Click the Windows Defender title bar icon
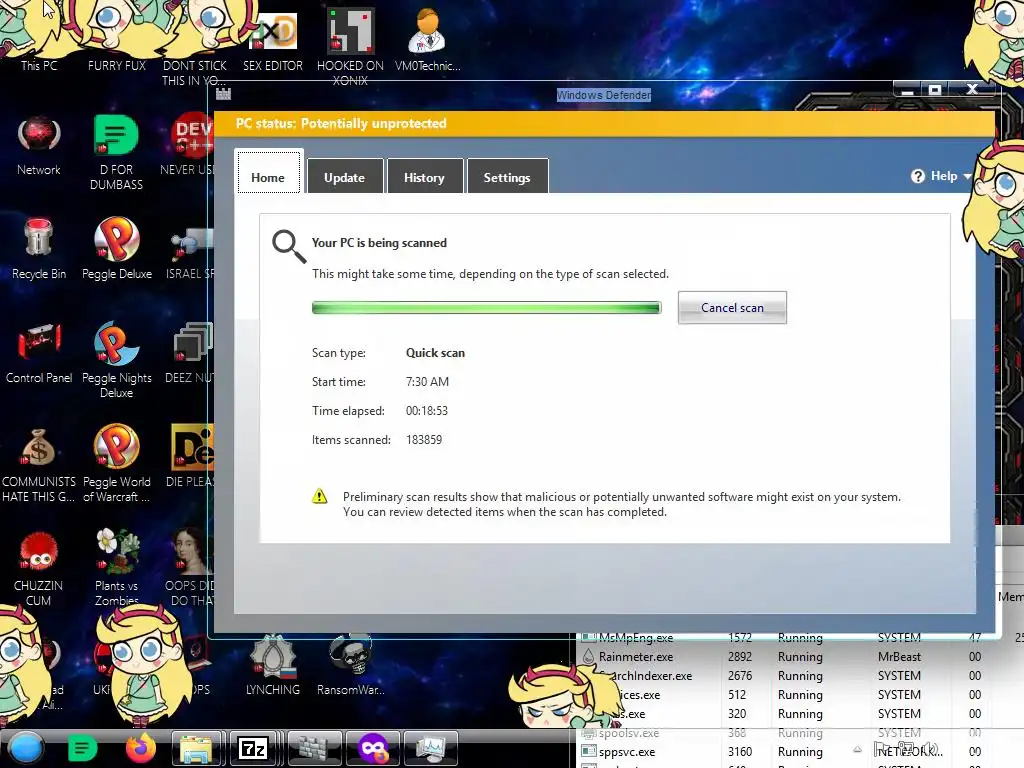Viewport: 1024px width, 768px height. pos(223,94)
